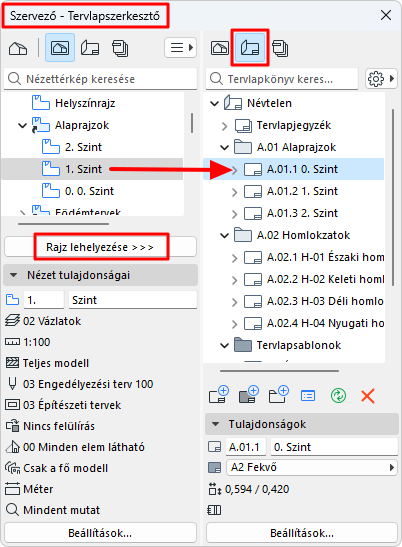Open the A2 Fekvő master layout dropdown
The height and width of the screenshot is (547, 402).
[312, 467]
